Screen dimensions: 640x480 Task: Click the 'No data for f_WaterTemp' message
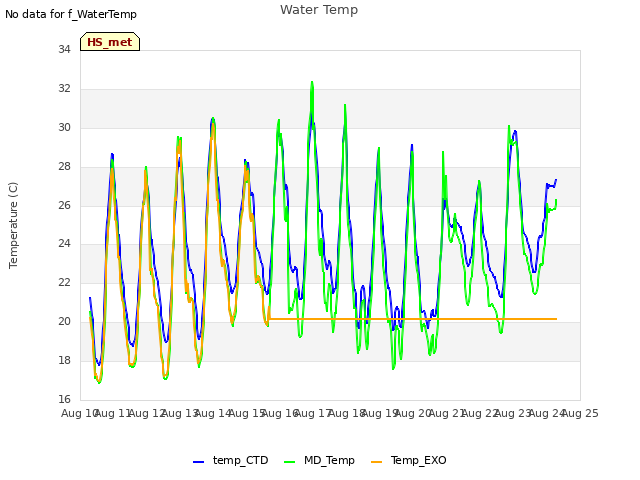point(71,14)
